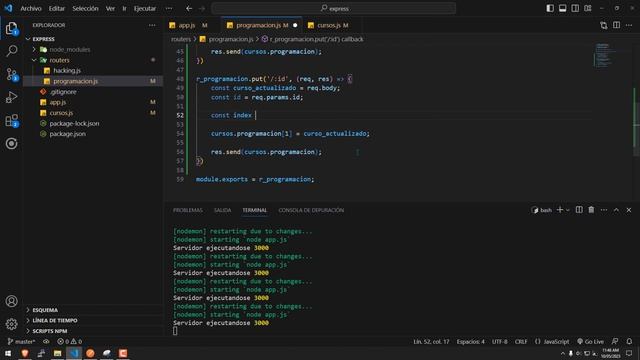Start Go Live server
The image size is (640, 360).
tap(590, 341)
